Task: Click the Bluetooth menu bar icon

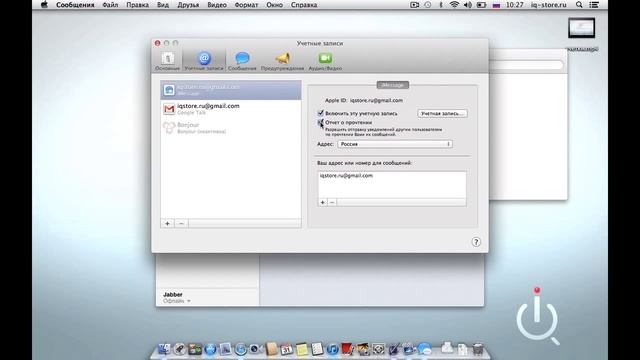Action: [x=441, y=5]
